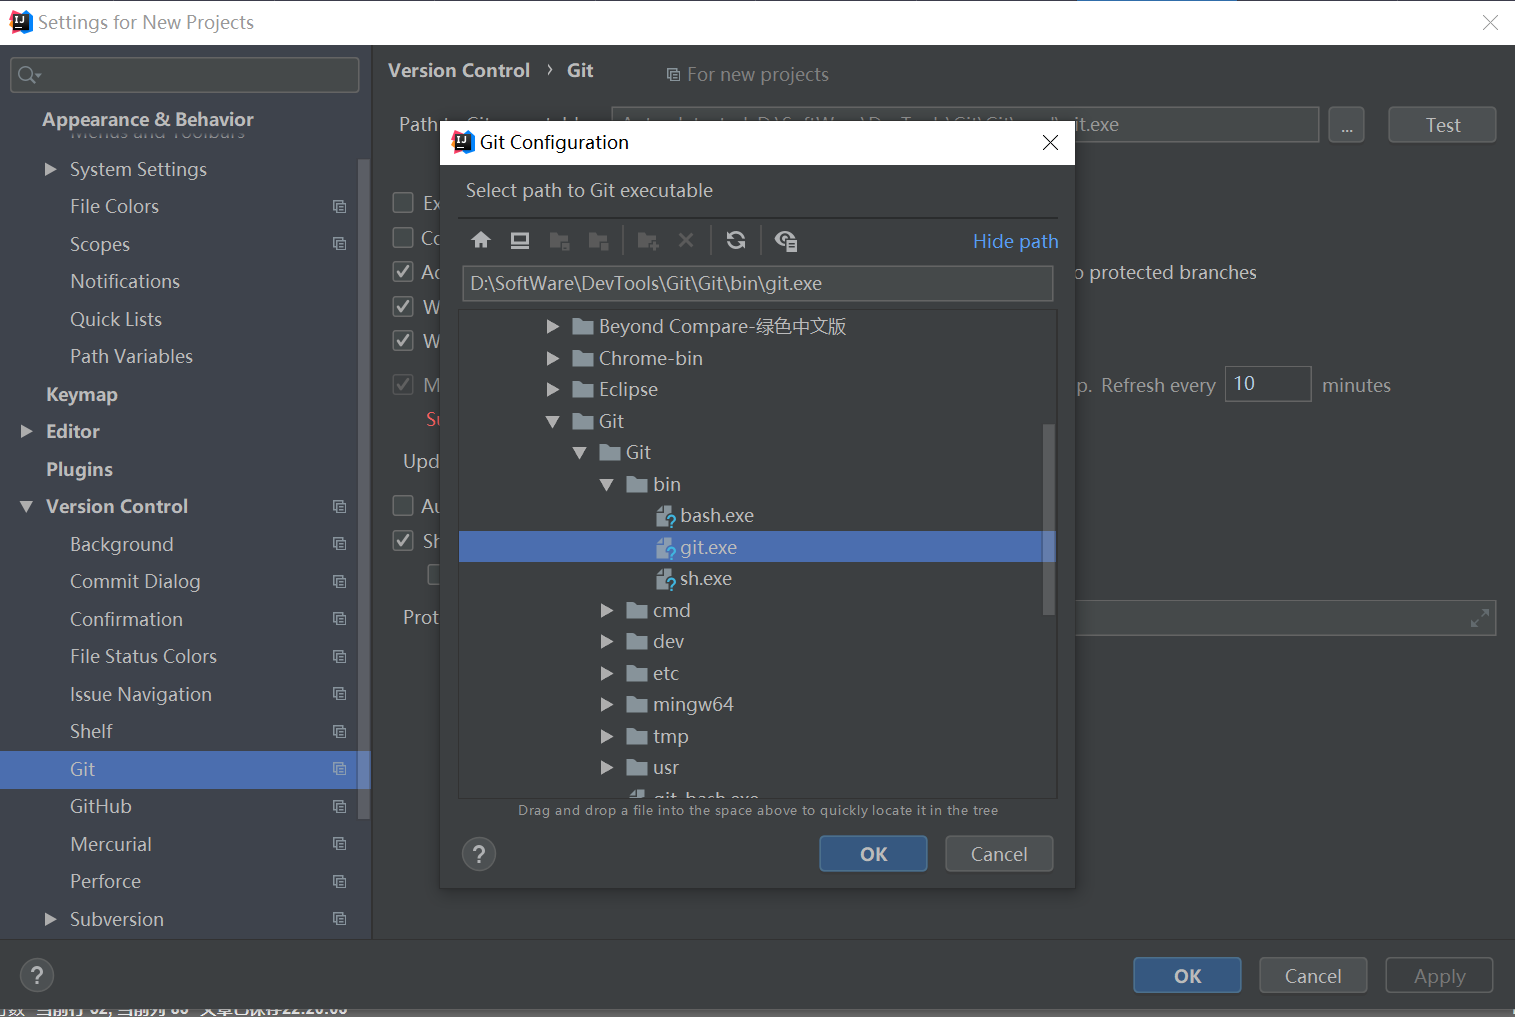Click Cancel in Settings window
1515x1017 pixels.
[x=1313, y=976]
